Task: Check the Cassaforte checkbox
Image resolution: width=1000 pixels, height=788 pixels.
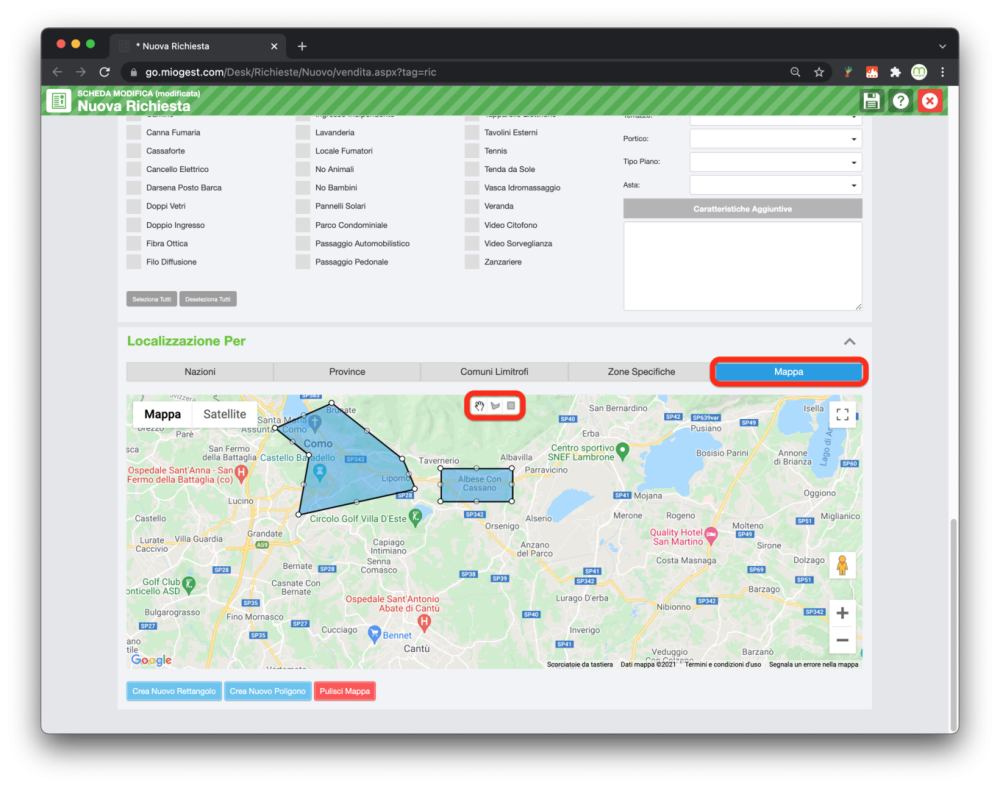Action: click(x=133, y=151)
